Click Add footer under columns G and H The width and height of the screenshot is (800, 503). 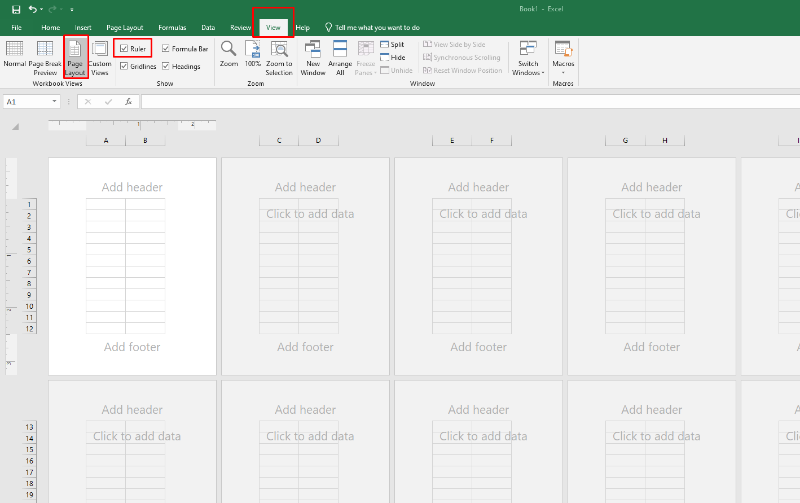tap(652, 347)
